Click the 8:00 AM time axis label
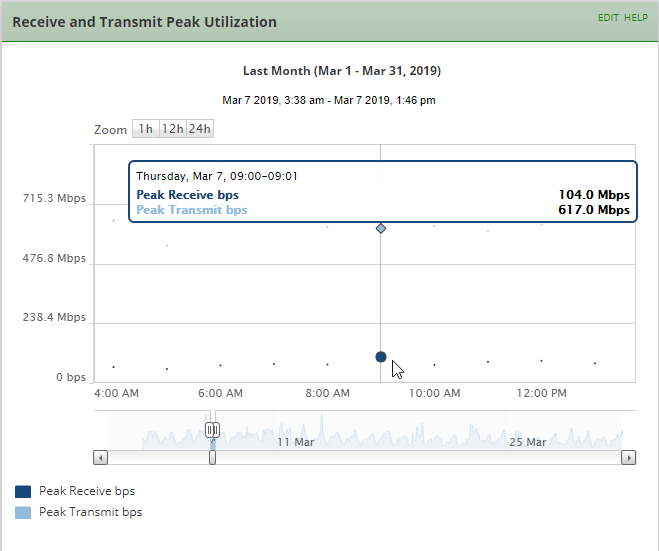 (x=327, y=393)
